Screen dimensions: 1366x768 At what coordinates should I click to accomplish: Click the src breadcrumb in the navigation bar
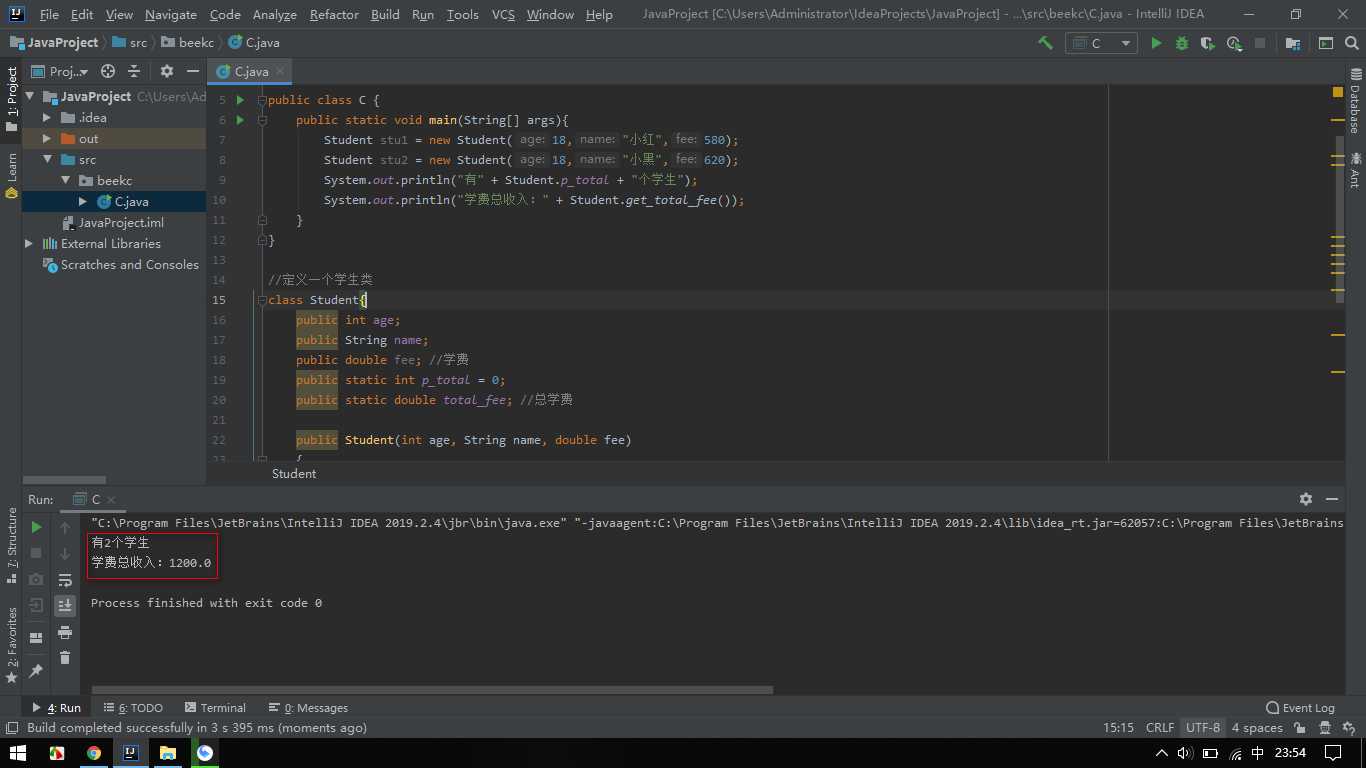pyautogui.click(x=129, y=43)
